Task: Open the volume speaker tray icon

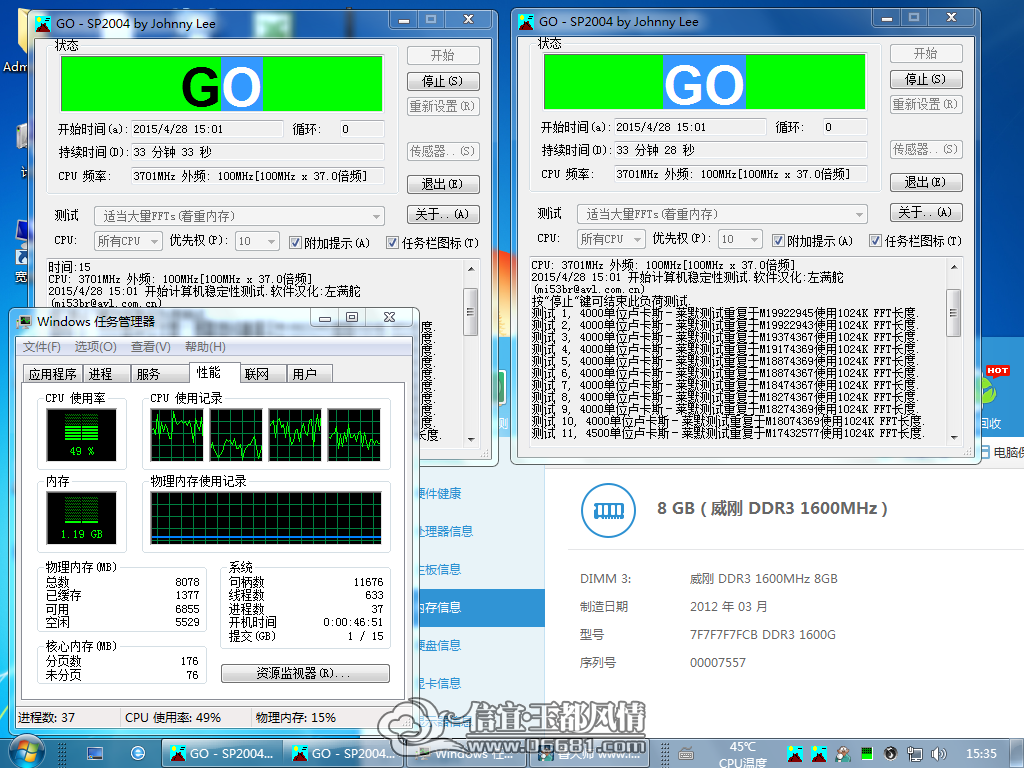Action: (x=938, y=754)
